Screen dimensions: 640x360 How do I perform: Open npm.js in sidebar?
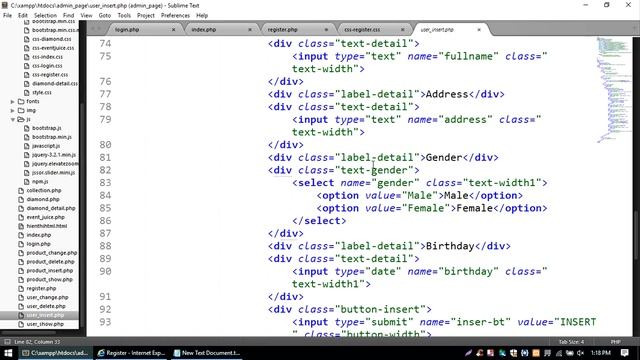[40, 182]
